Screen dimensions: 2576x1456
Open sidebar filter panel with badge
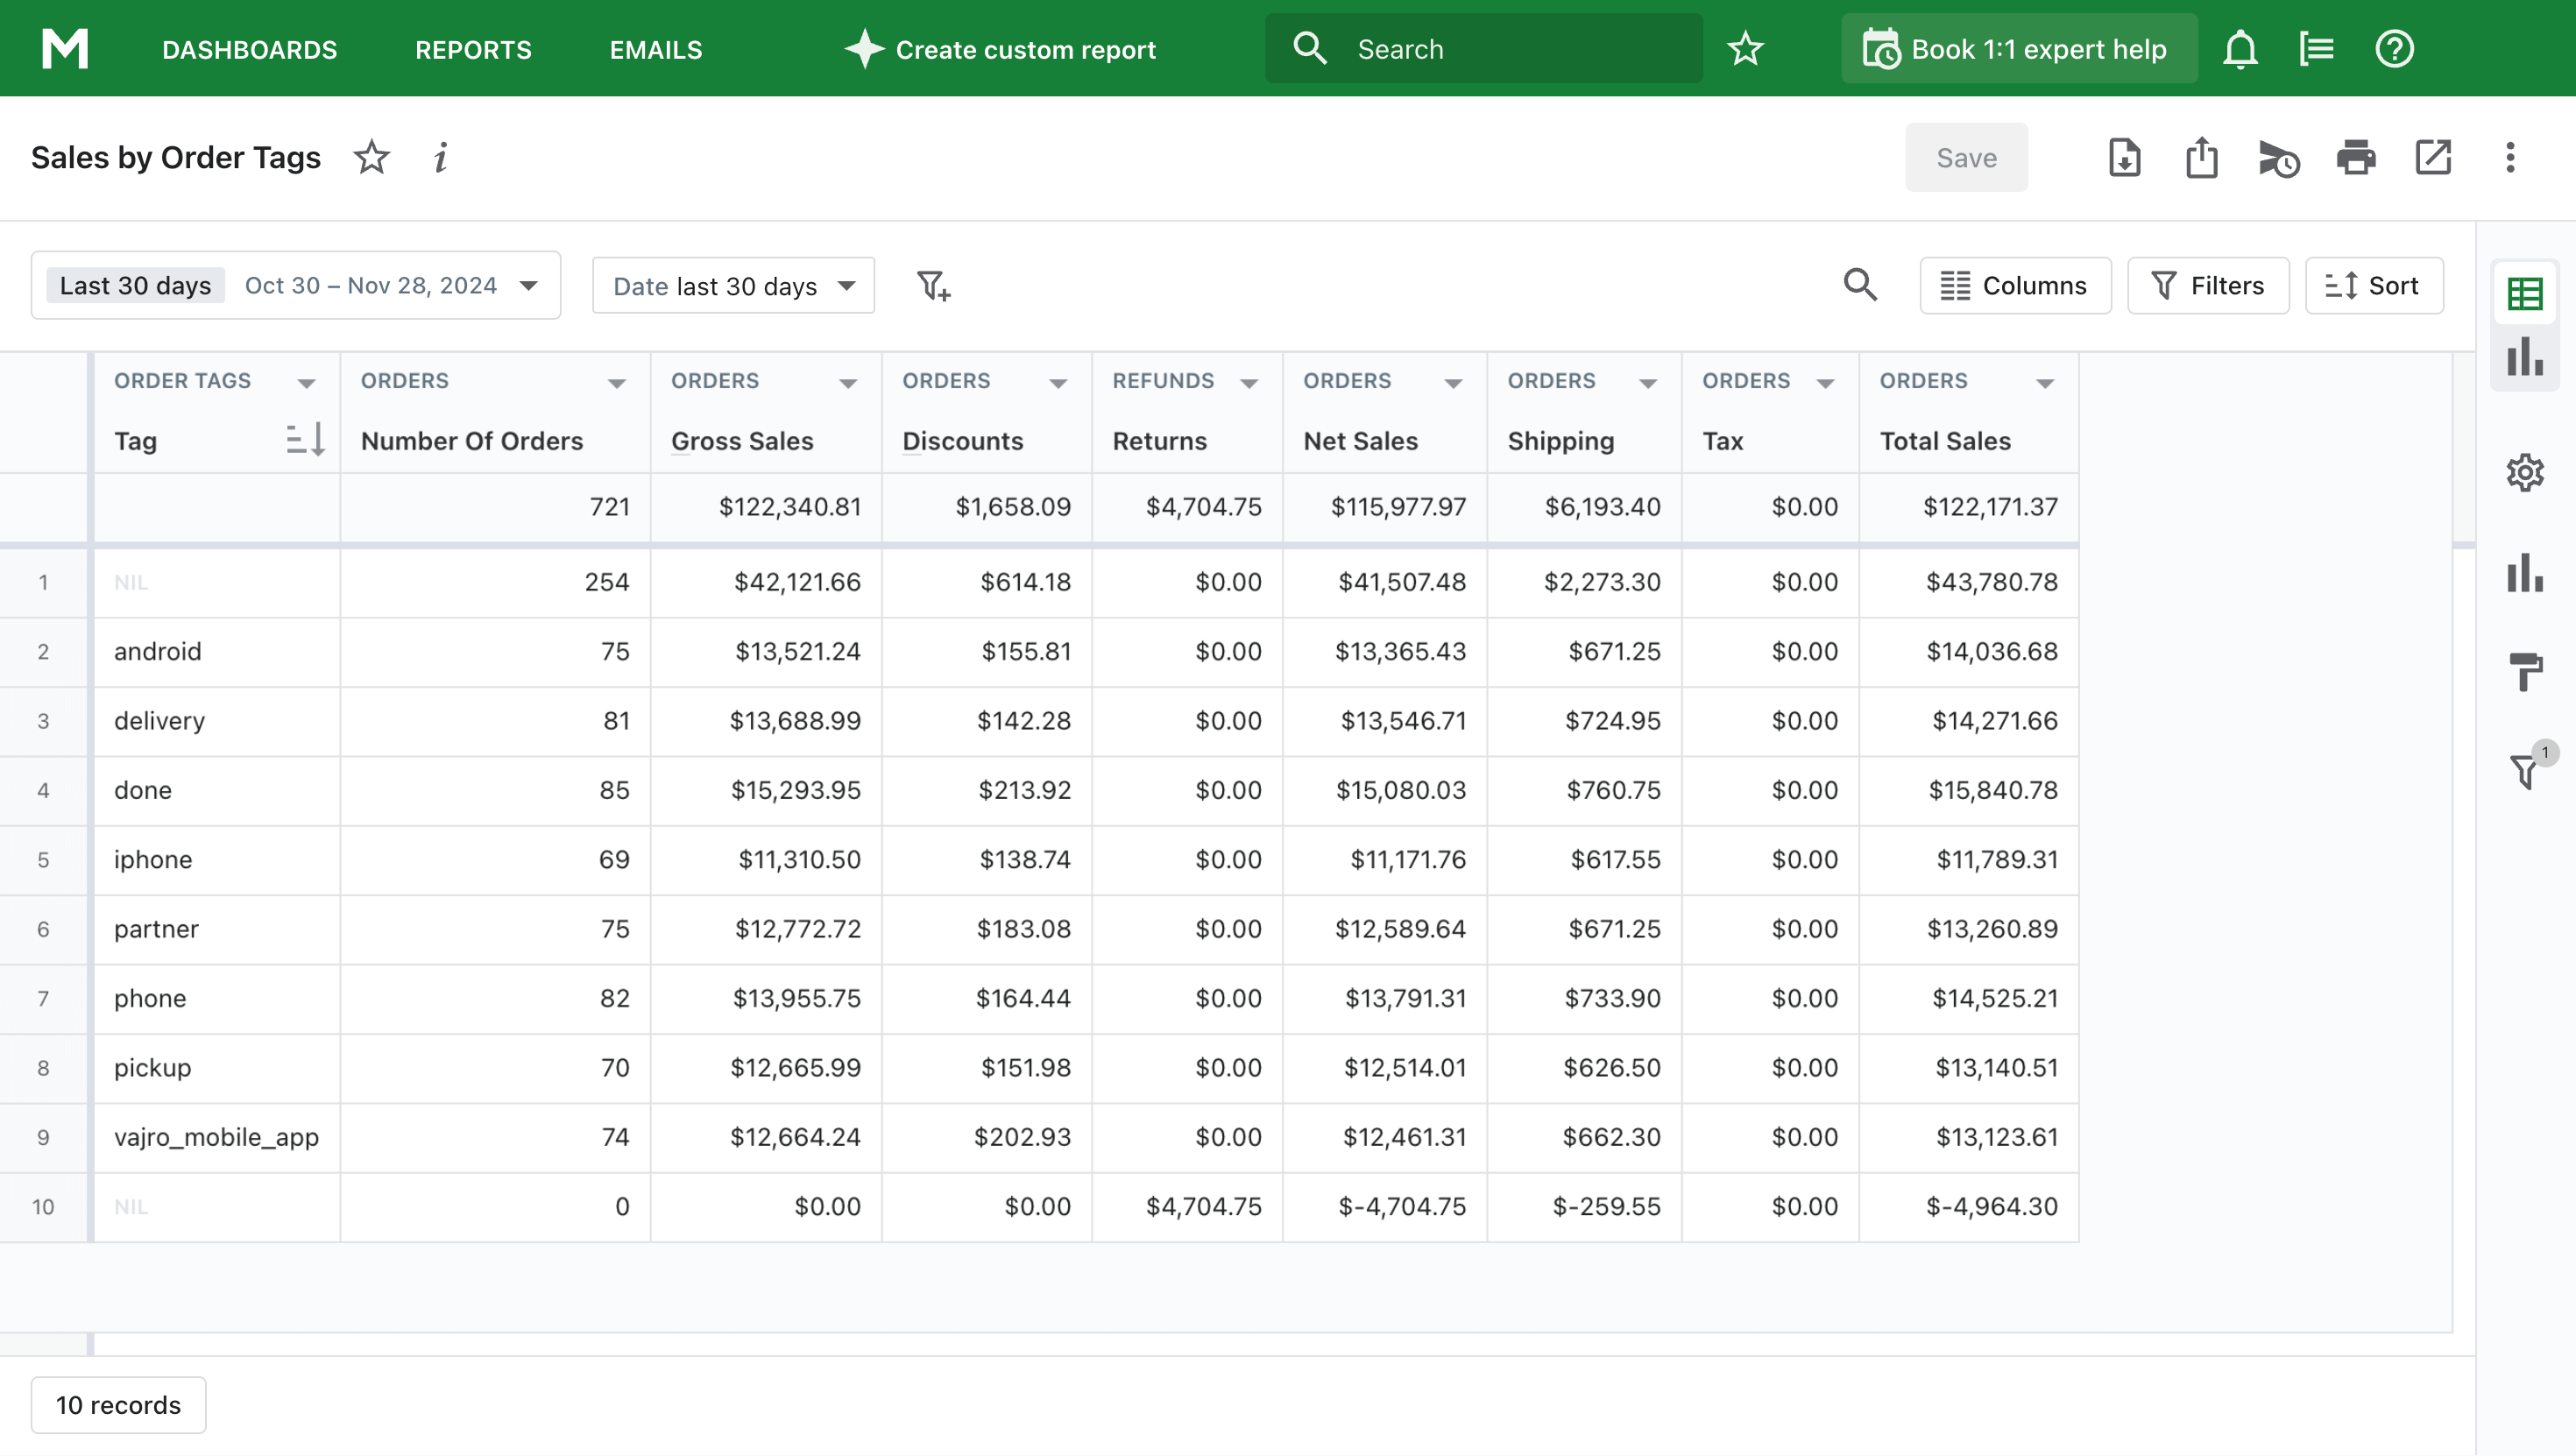click(x=2524, y=770)
